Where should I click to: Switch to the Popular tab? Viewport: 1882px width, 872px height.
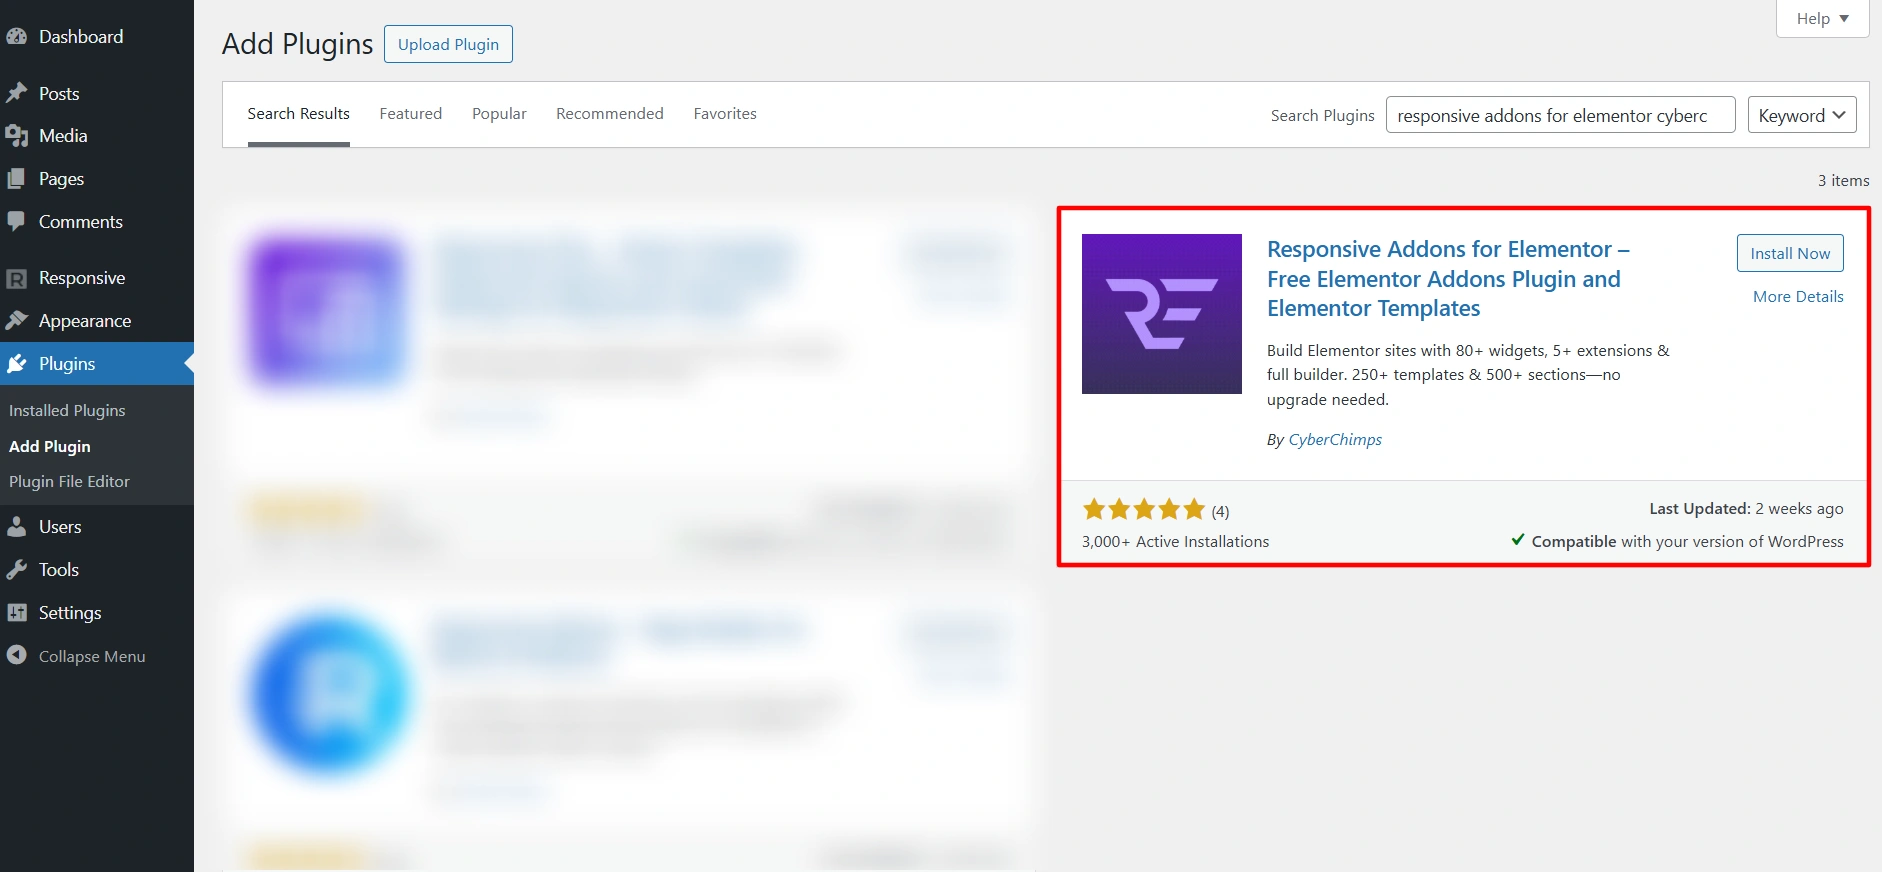click(x=499, y=114)
